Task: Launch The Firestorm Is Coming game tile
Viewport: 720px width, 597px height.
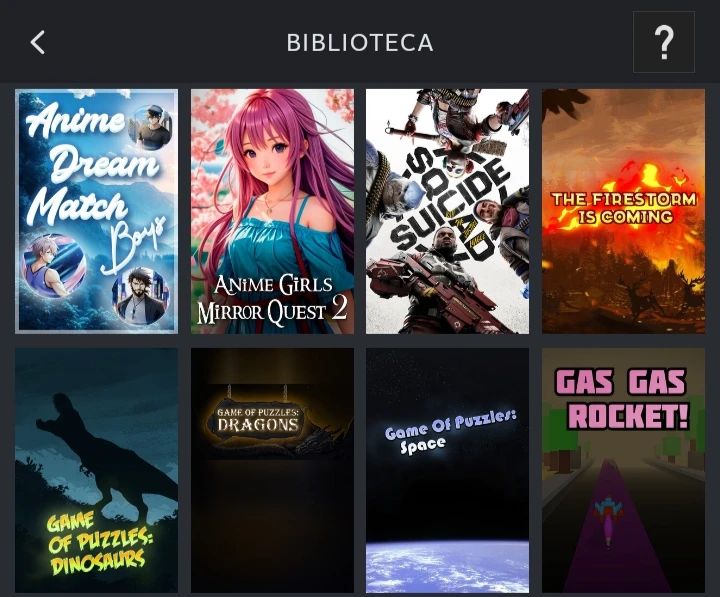Action: click(x=623, y=211)
